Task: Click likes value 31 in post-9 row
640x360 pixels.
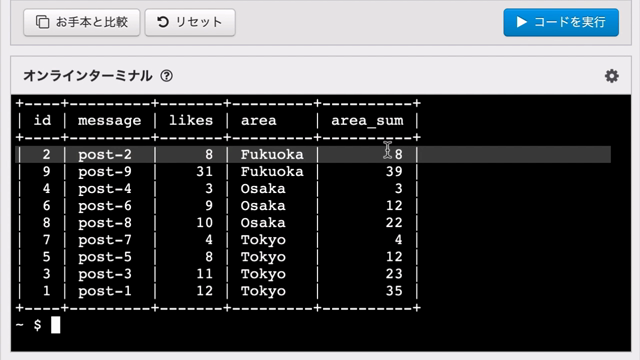Action: [204, 171]
